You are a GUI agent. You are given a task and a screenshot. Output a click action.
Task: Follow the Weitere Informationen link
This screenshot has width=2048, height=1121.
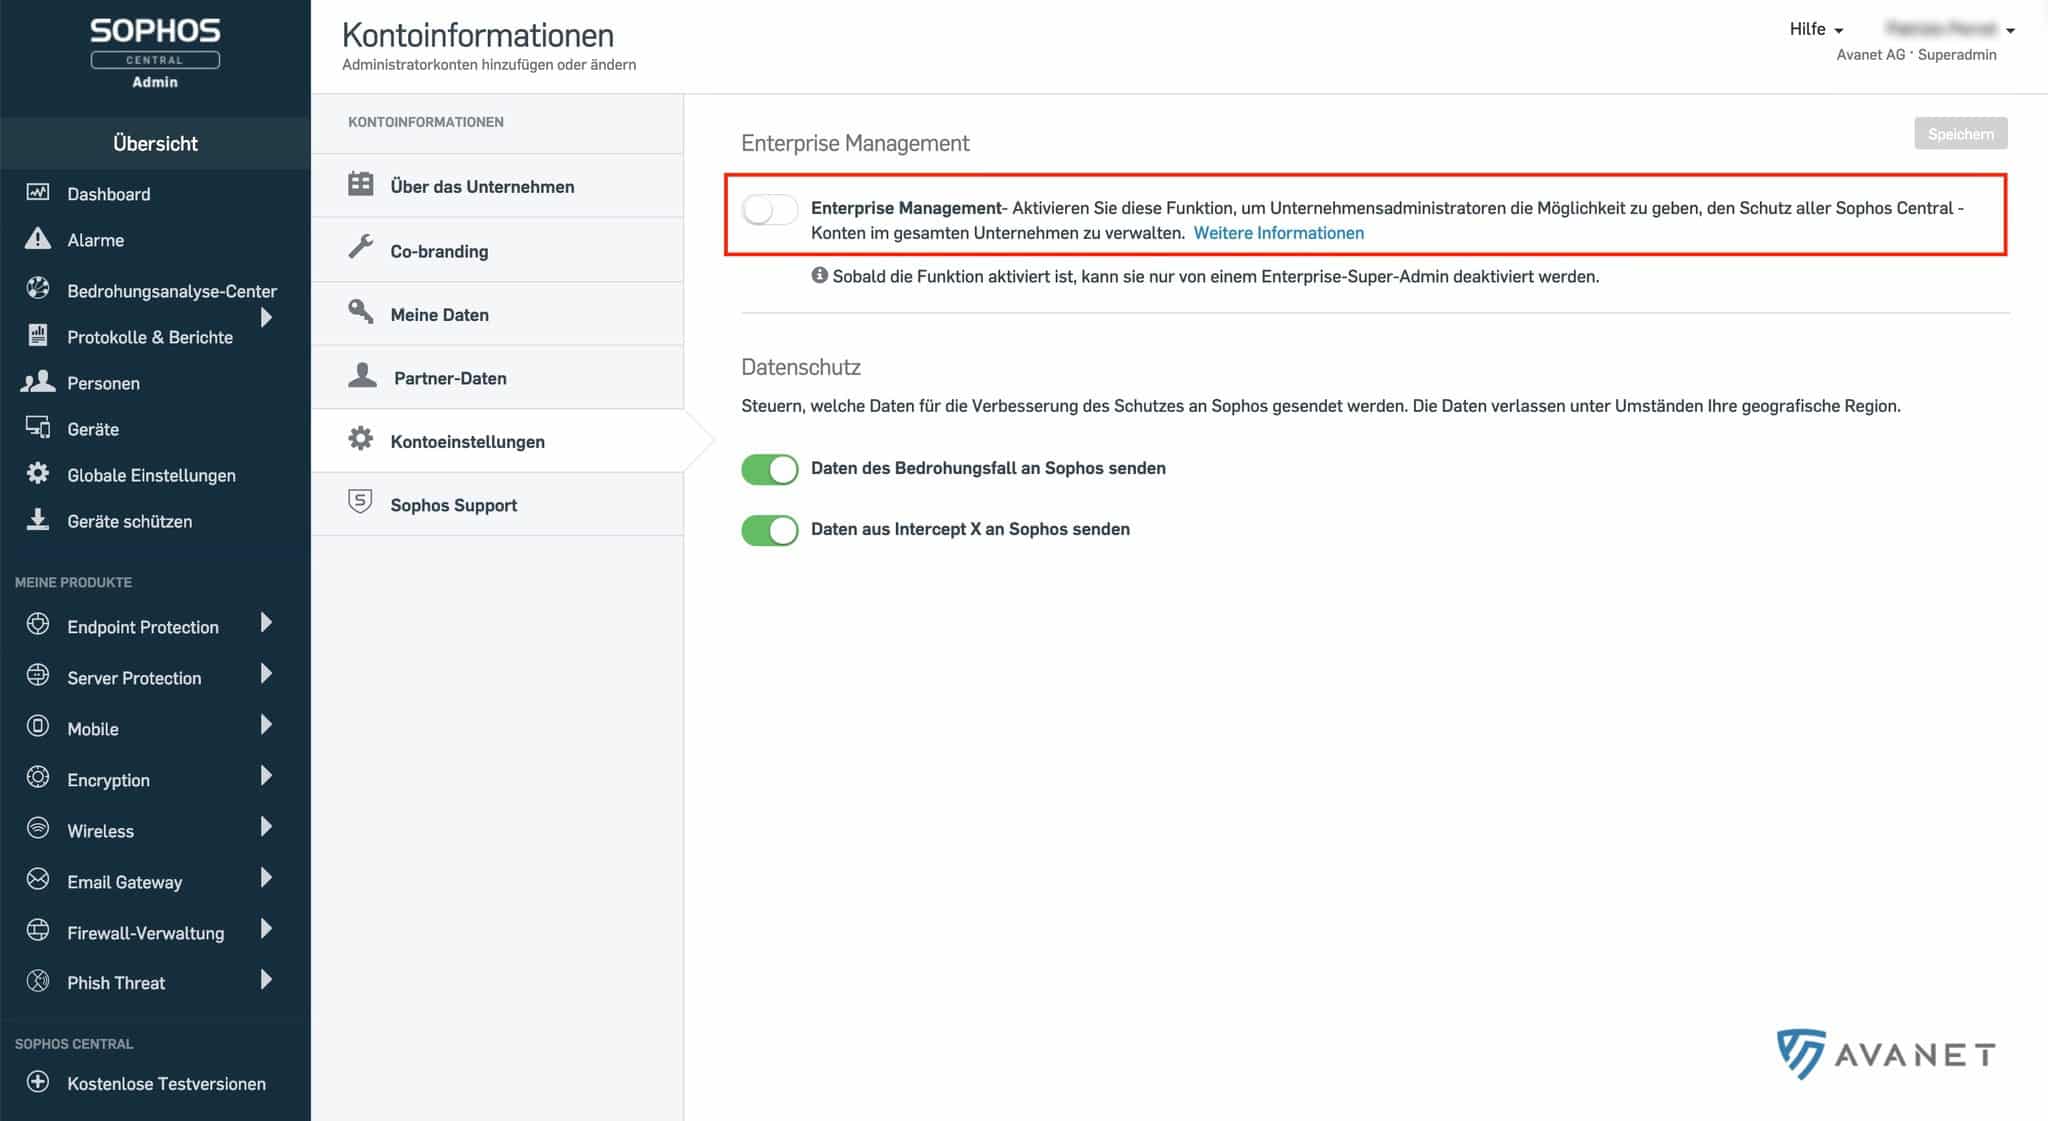click(x=1278, y=233)
